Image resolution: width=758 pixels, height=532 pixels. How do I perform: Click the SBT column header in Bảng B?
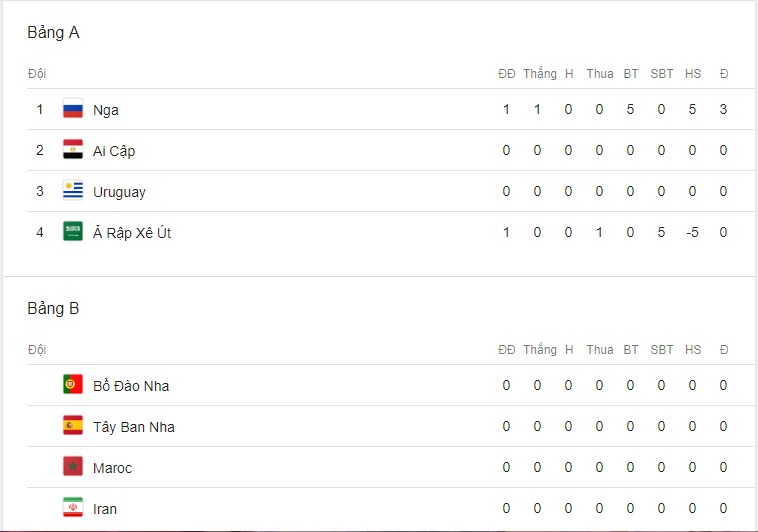662,350
